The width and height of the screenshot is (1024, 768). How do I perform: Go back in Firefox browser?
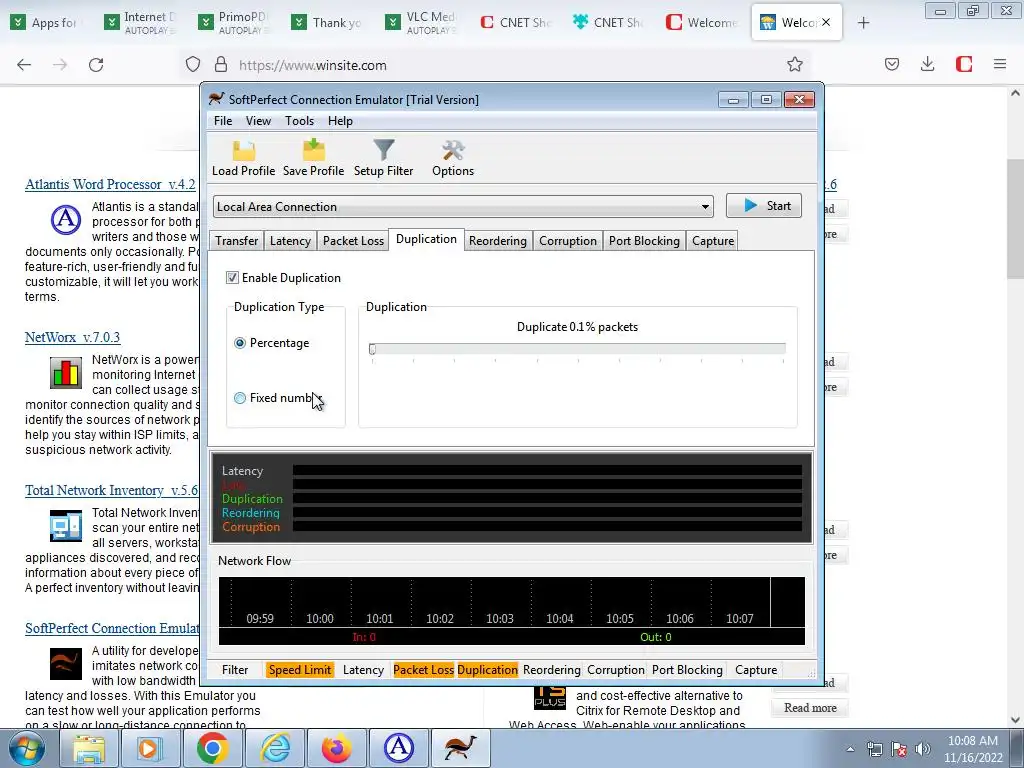(x=24, y=65)
